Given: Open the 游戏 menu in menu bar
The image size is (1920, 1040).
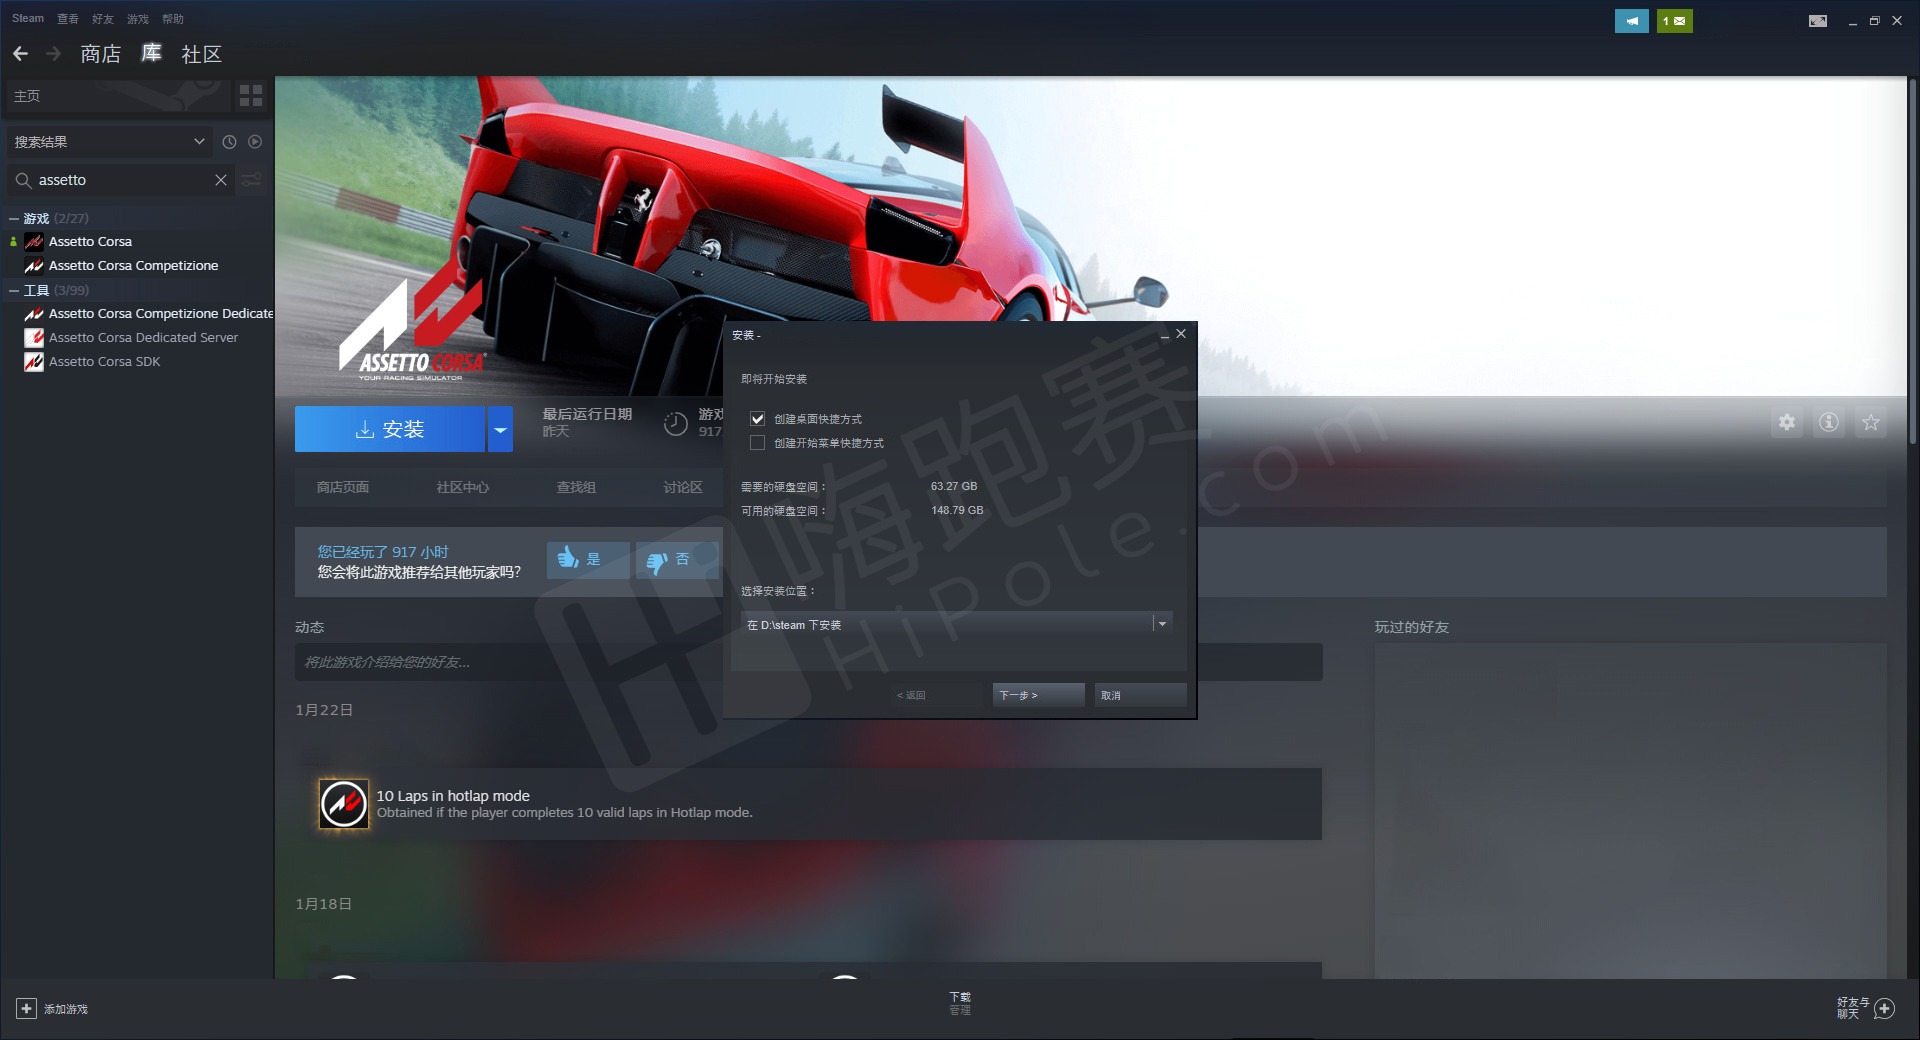Looking at the screenshot, I should pos(138,19).
